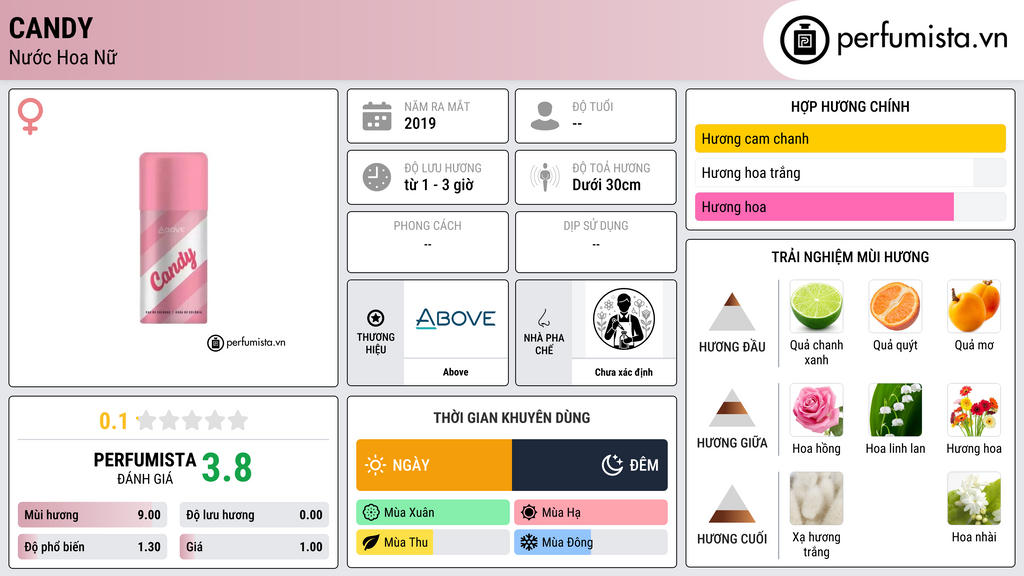Viewport: 1024px width, 576px height.
Task: Click the calendar icon beside Năm ra mắt
Action: [377, 116]
